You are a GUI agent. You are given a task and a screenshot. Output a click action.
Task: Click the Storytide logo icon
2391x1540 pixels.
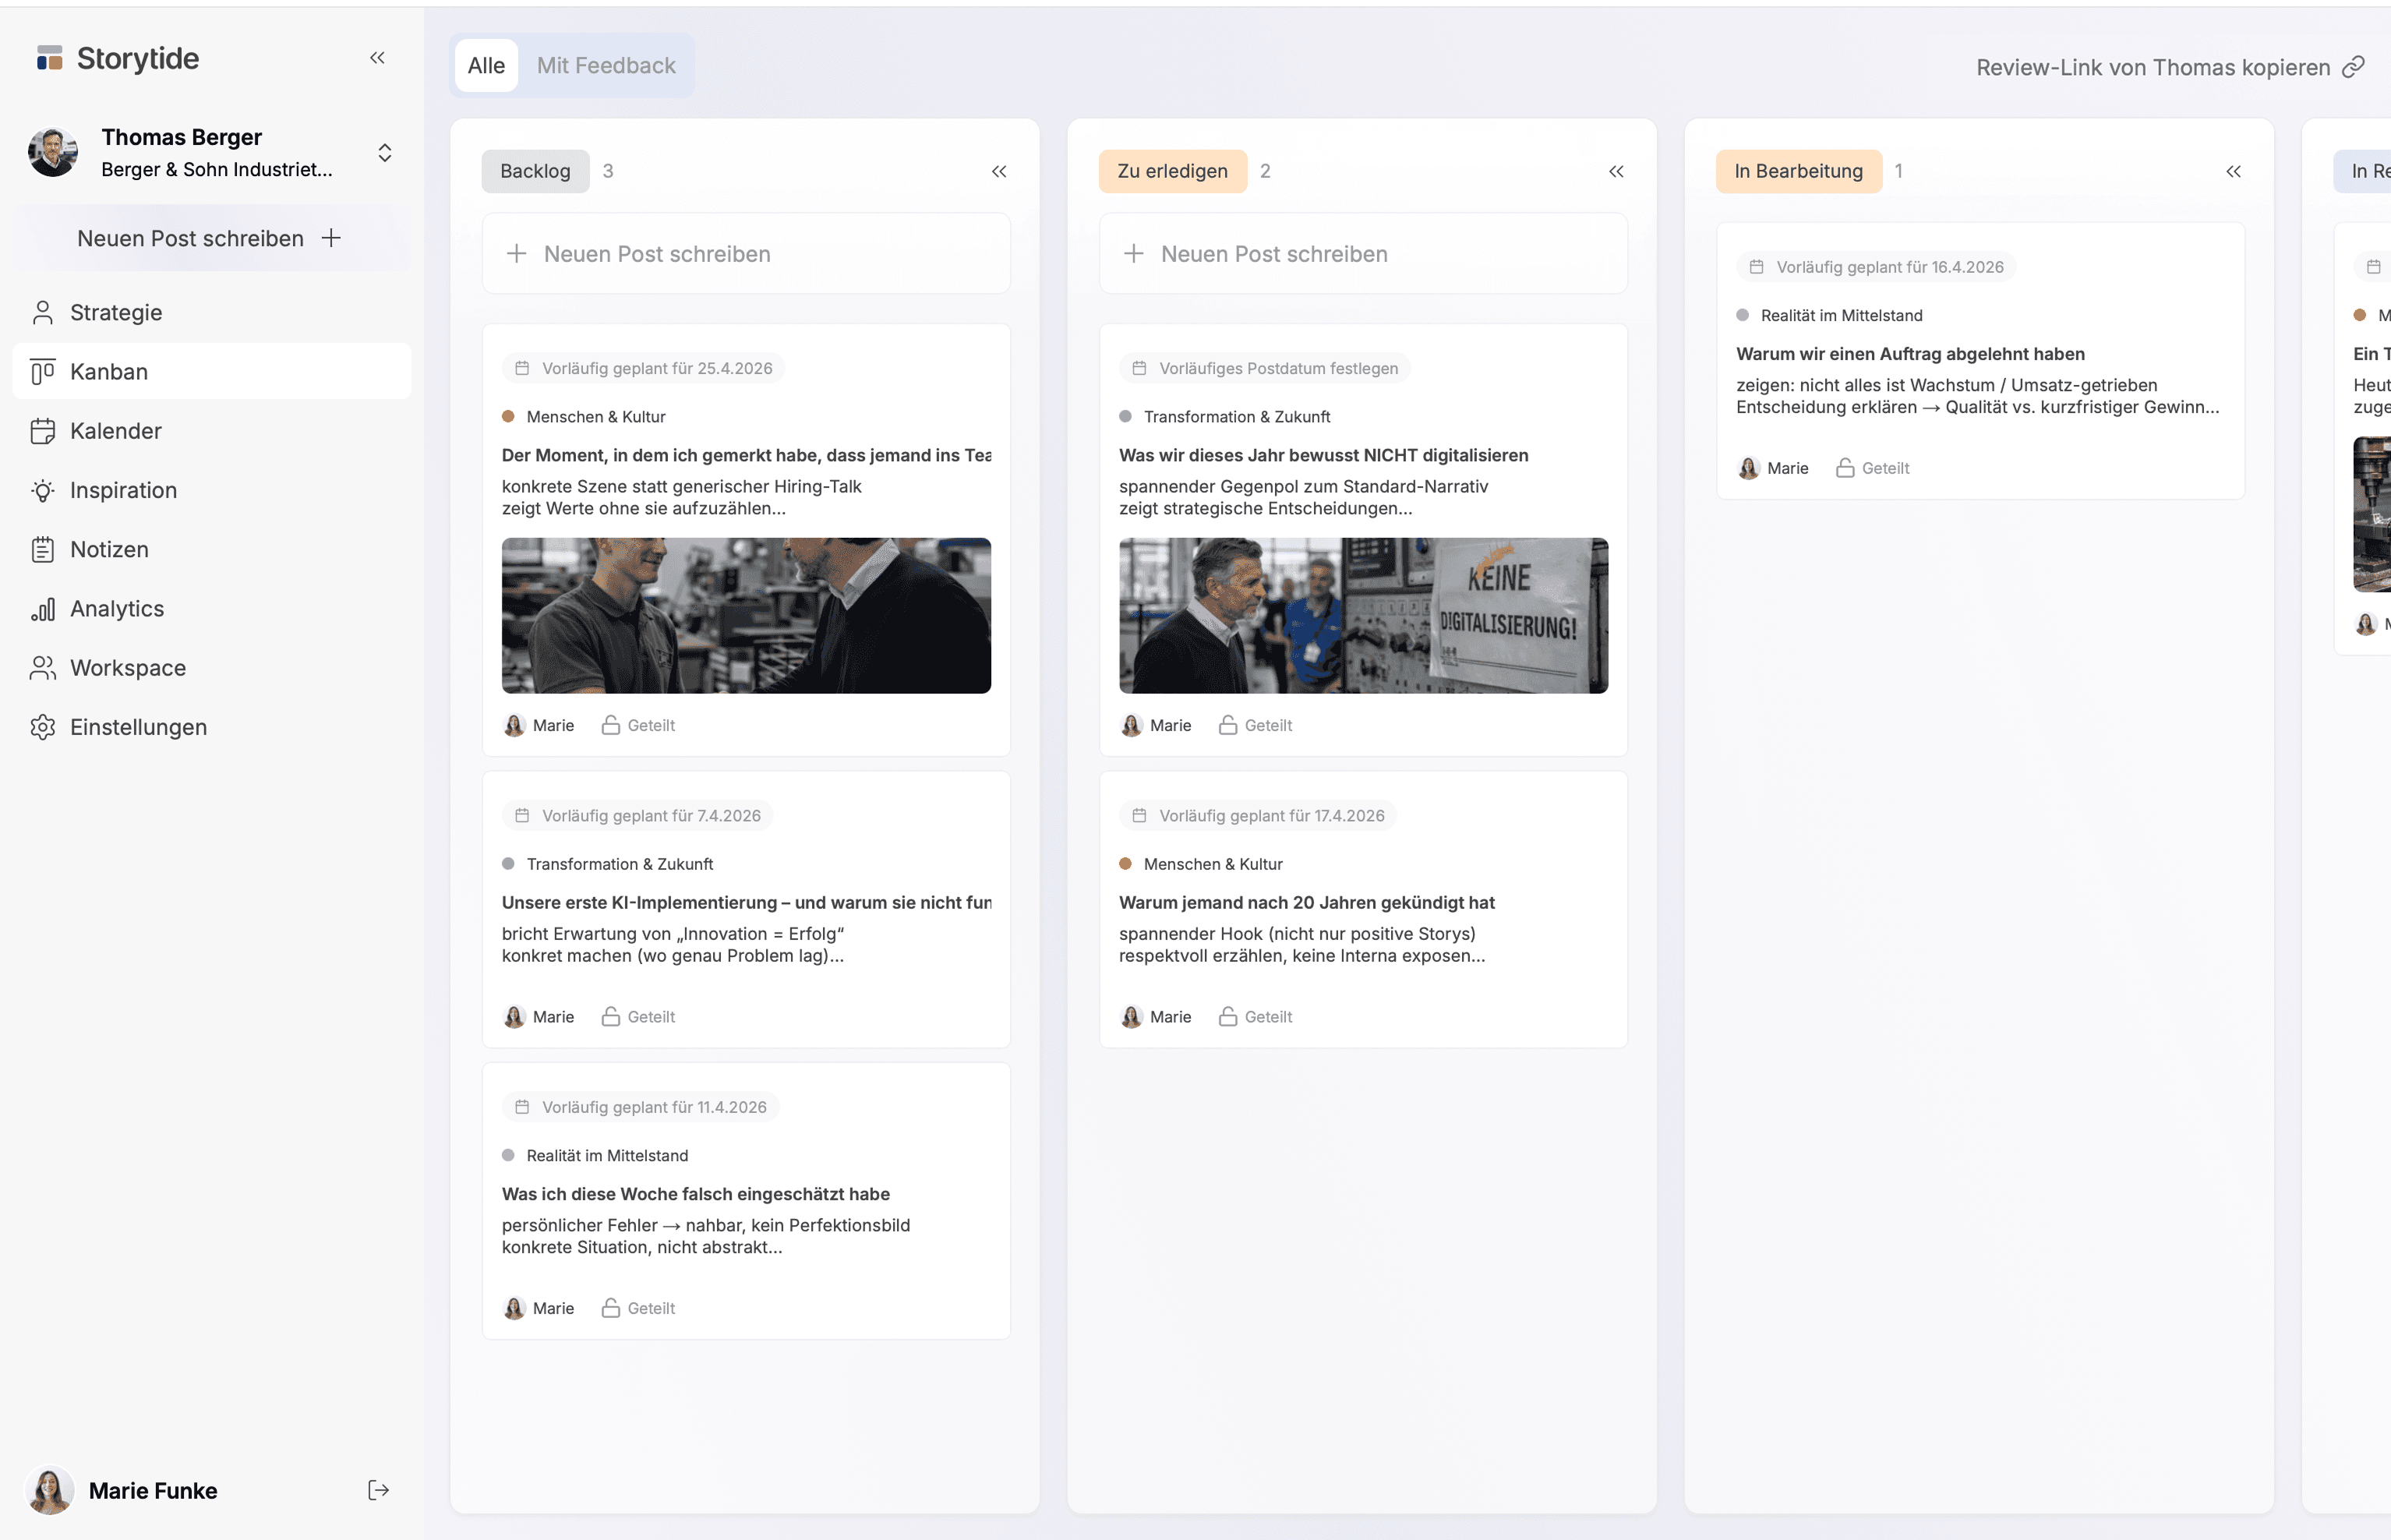49,58
